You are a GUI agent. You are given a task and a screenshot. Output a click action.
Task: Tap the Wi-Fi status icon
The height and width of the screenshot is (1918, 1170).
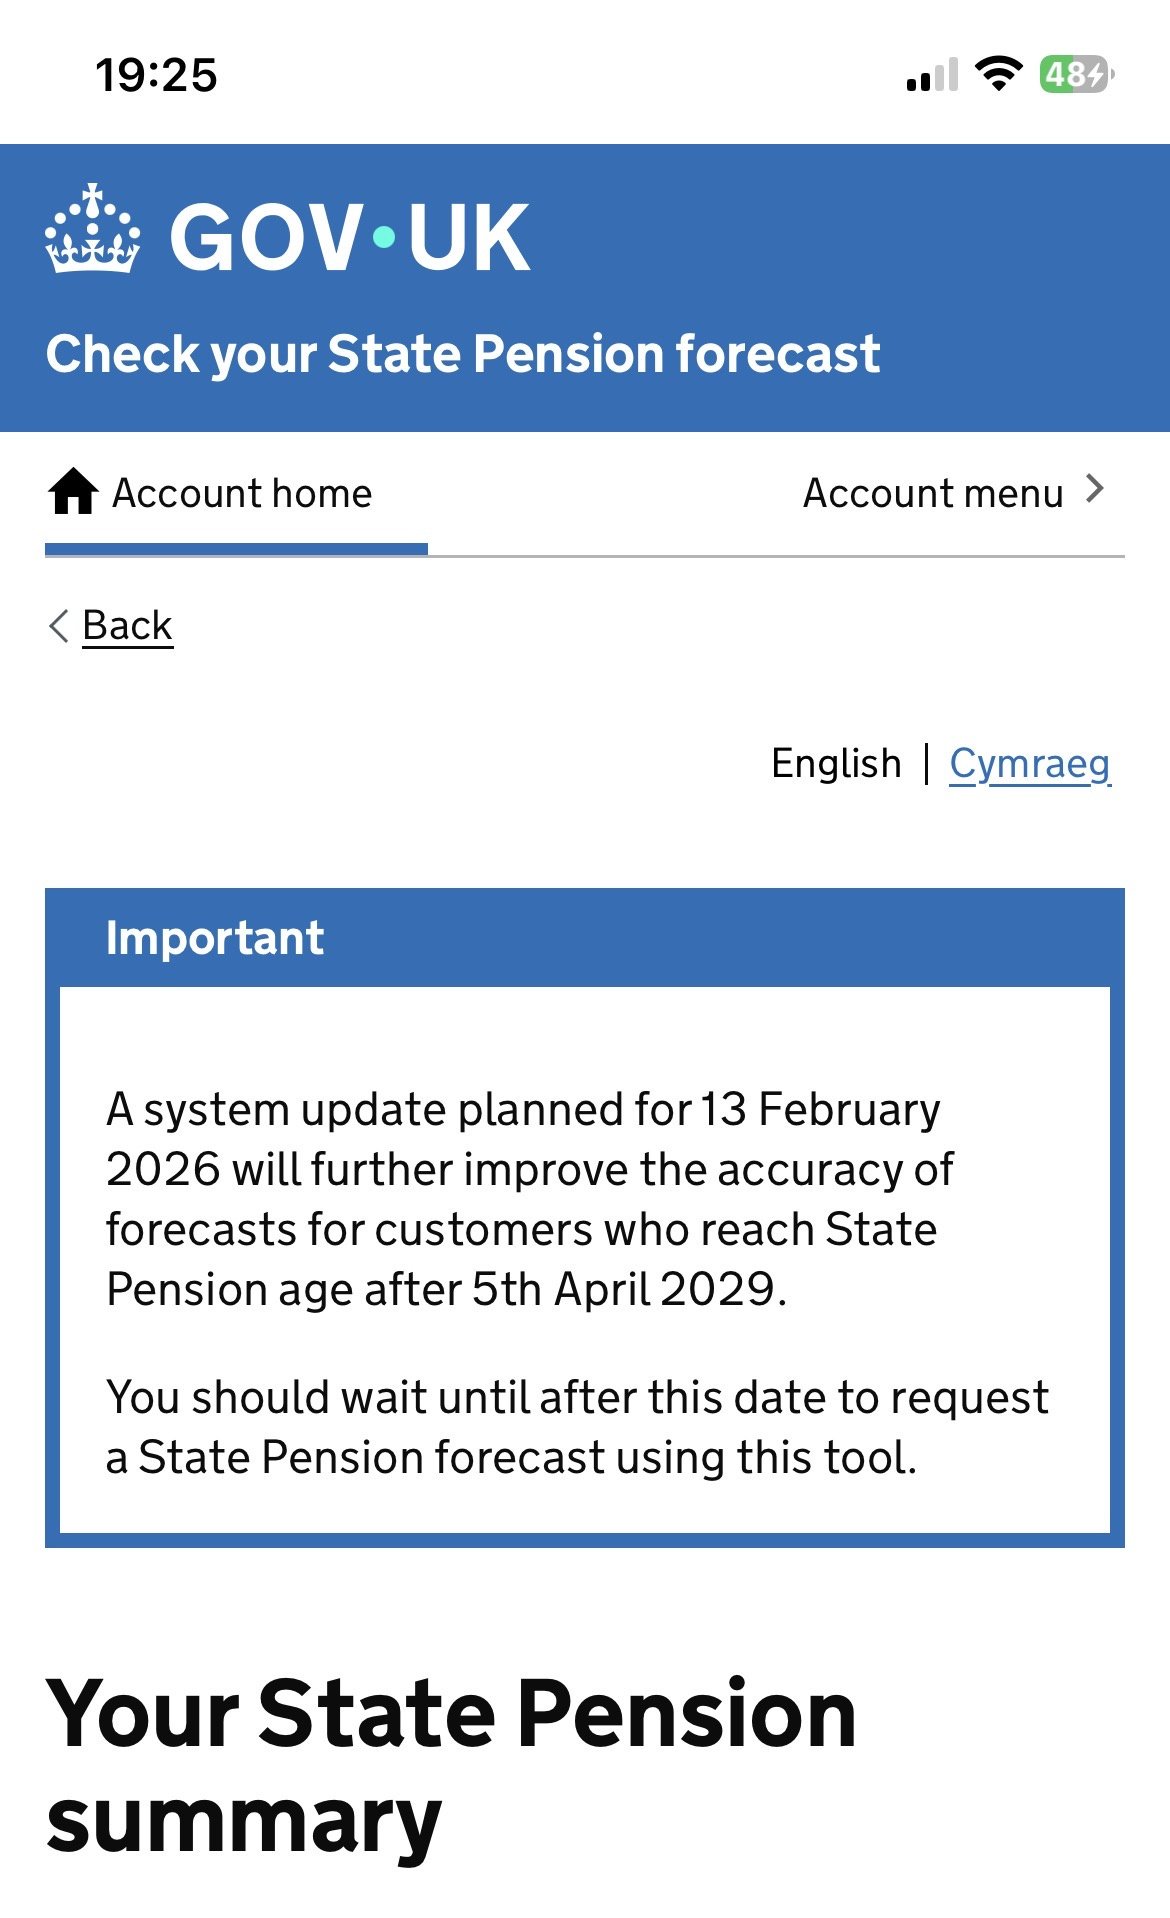click(x=997, y=74)
